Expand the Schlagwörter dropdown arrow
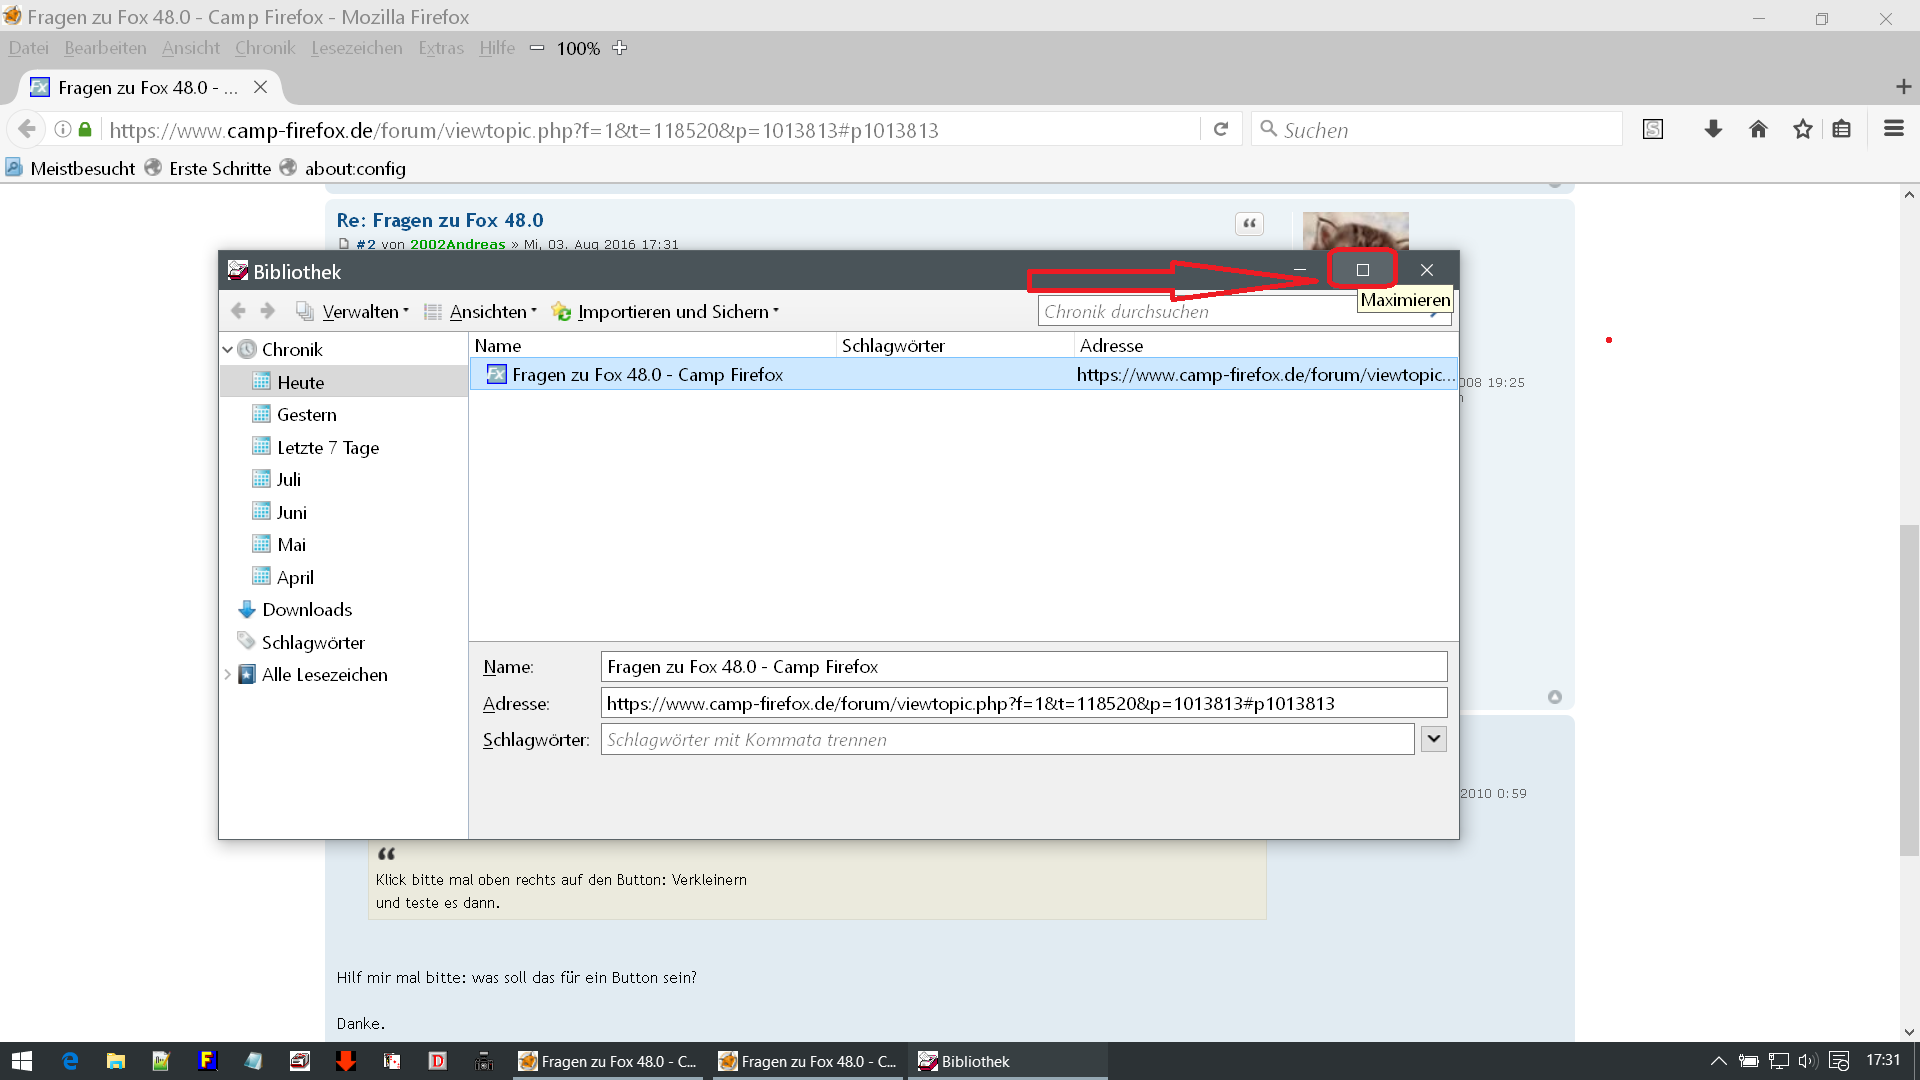Image resolution: width=1920 pixels, height=1080 pixels. coord(1433,739)
